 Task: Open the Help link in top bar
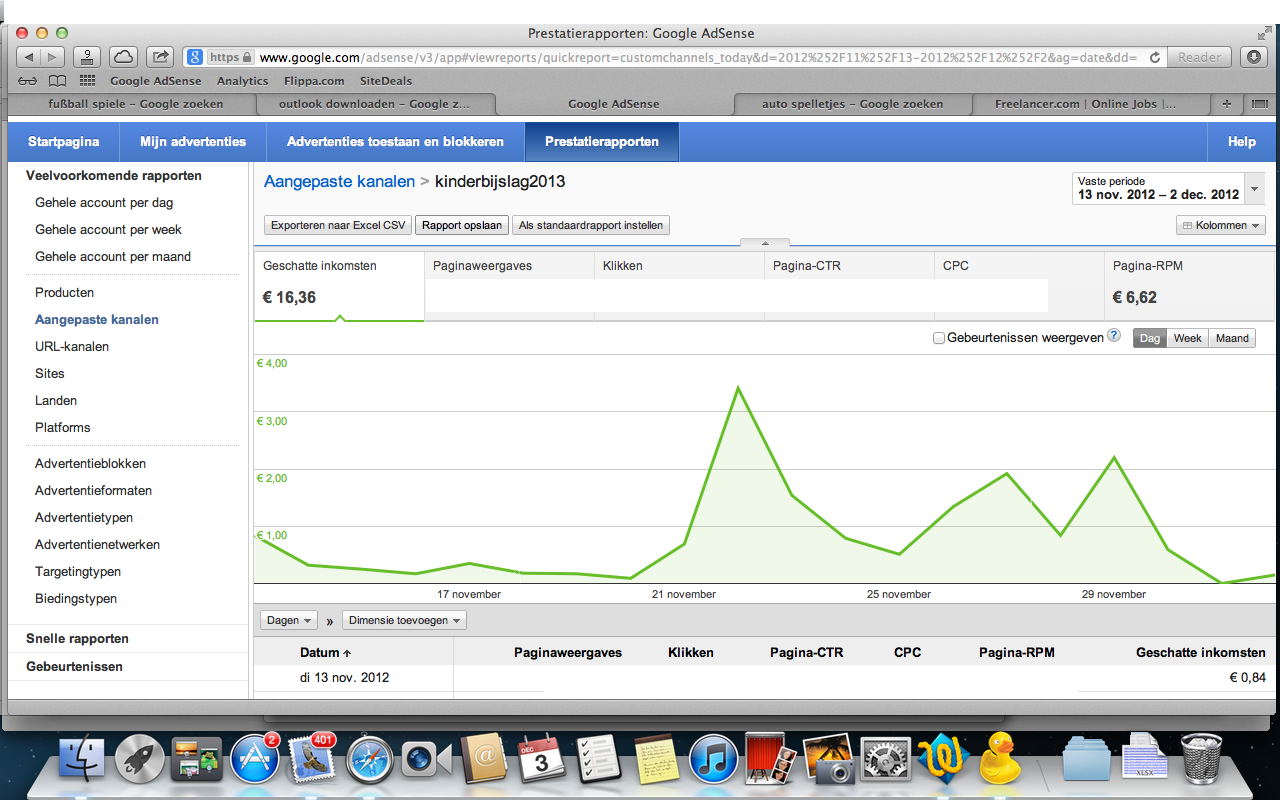(1242, 142)
